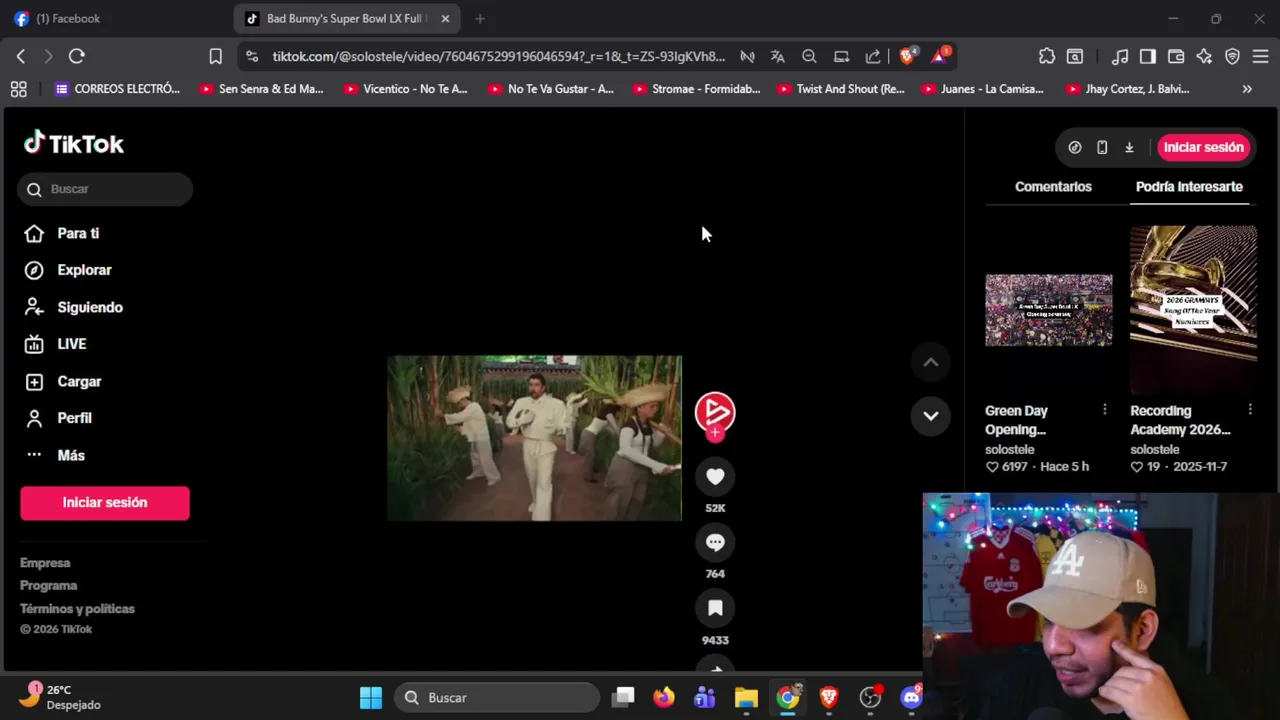The height and width of the screenshot is (720, 1280).
Task: Open Términos y políticas link
Action: click(77, 609)
